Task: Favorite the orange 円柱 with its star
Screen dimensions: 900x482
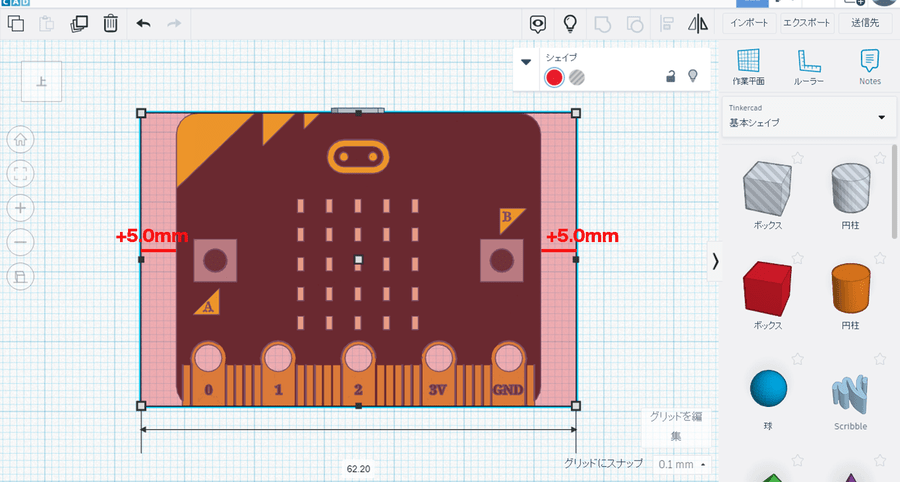Action: click(x=880, y=258)
